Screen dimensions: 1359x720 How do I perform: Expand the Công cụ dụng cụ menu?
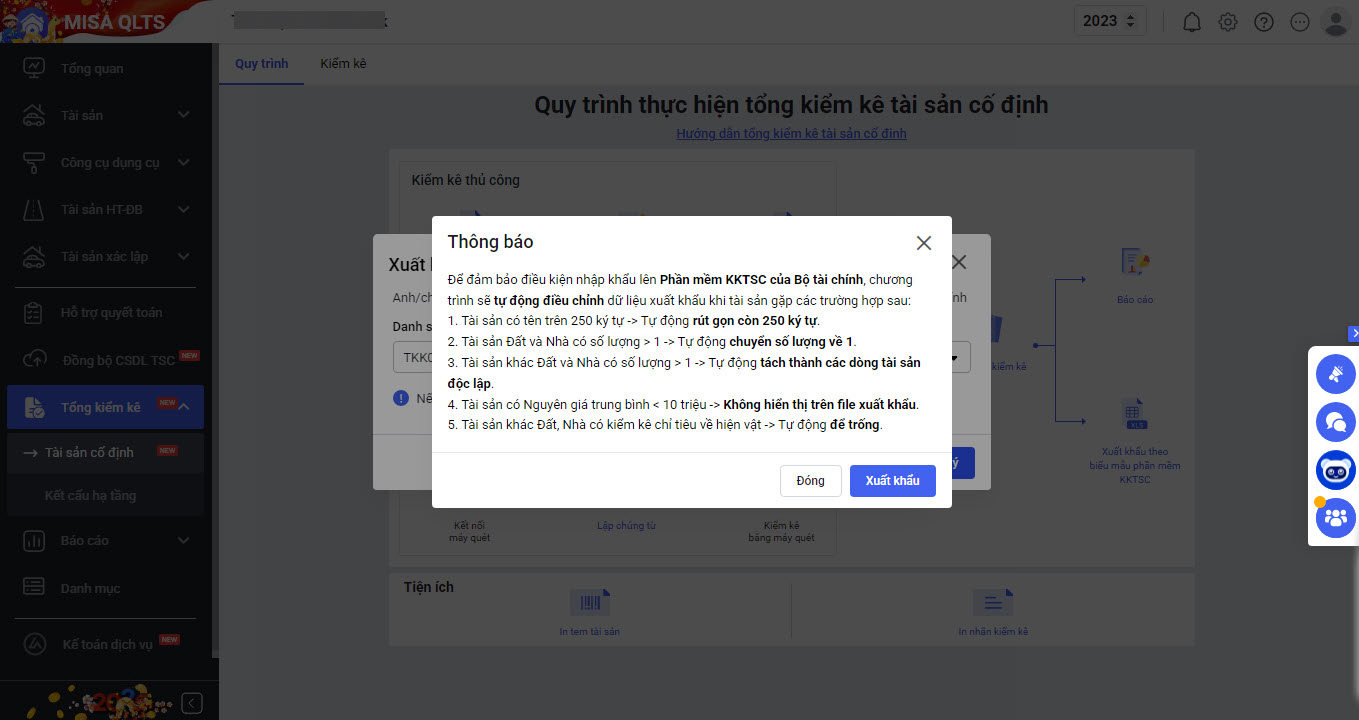click(x=183, y=162)
